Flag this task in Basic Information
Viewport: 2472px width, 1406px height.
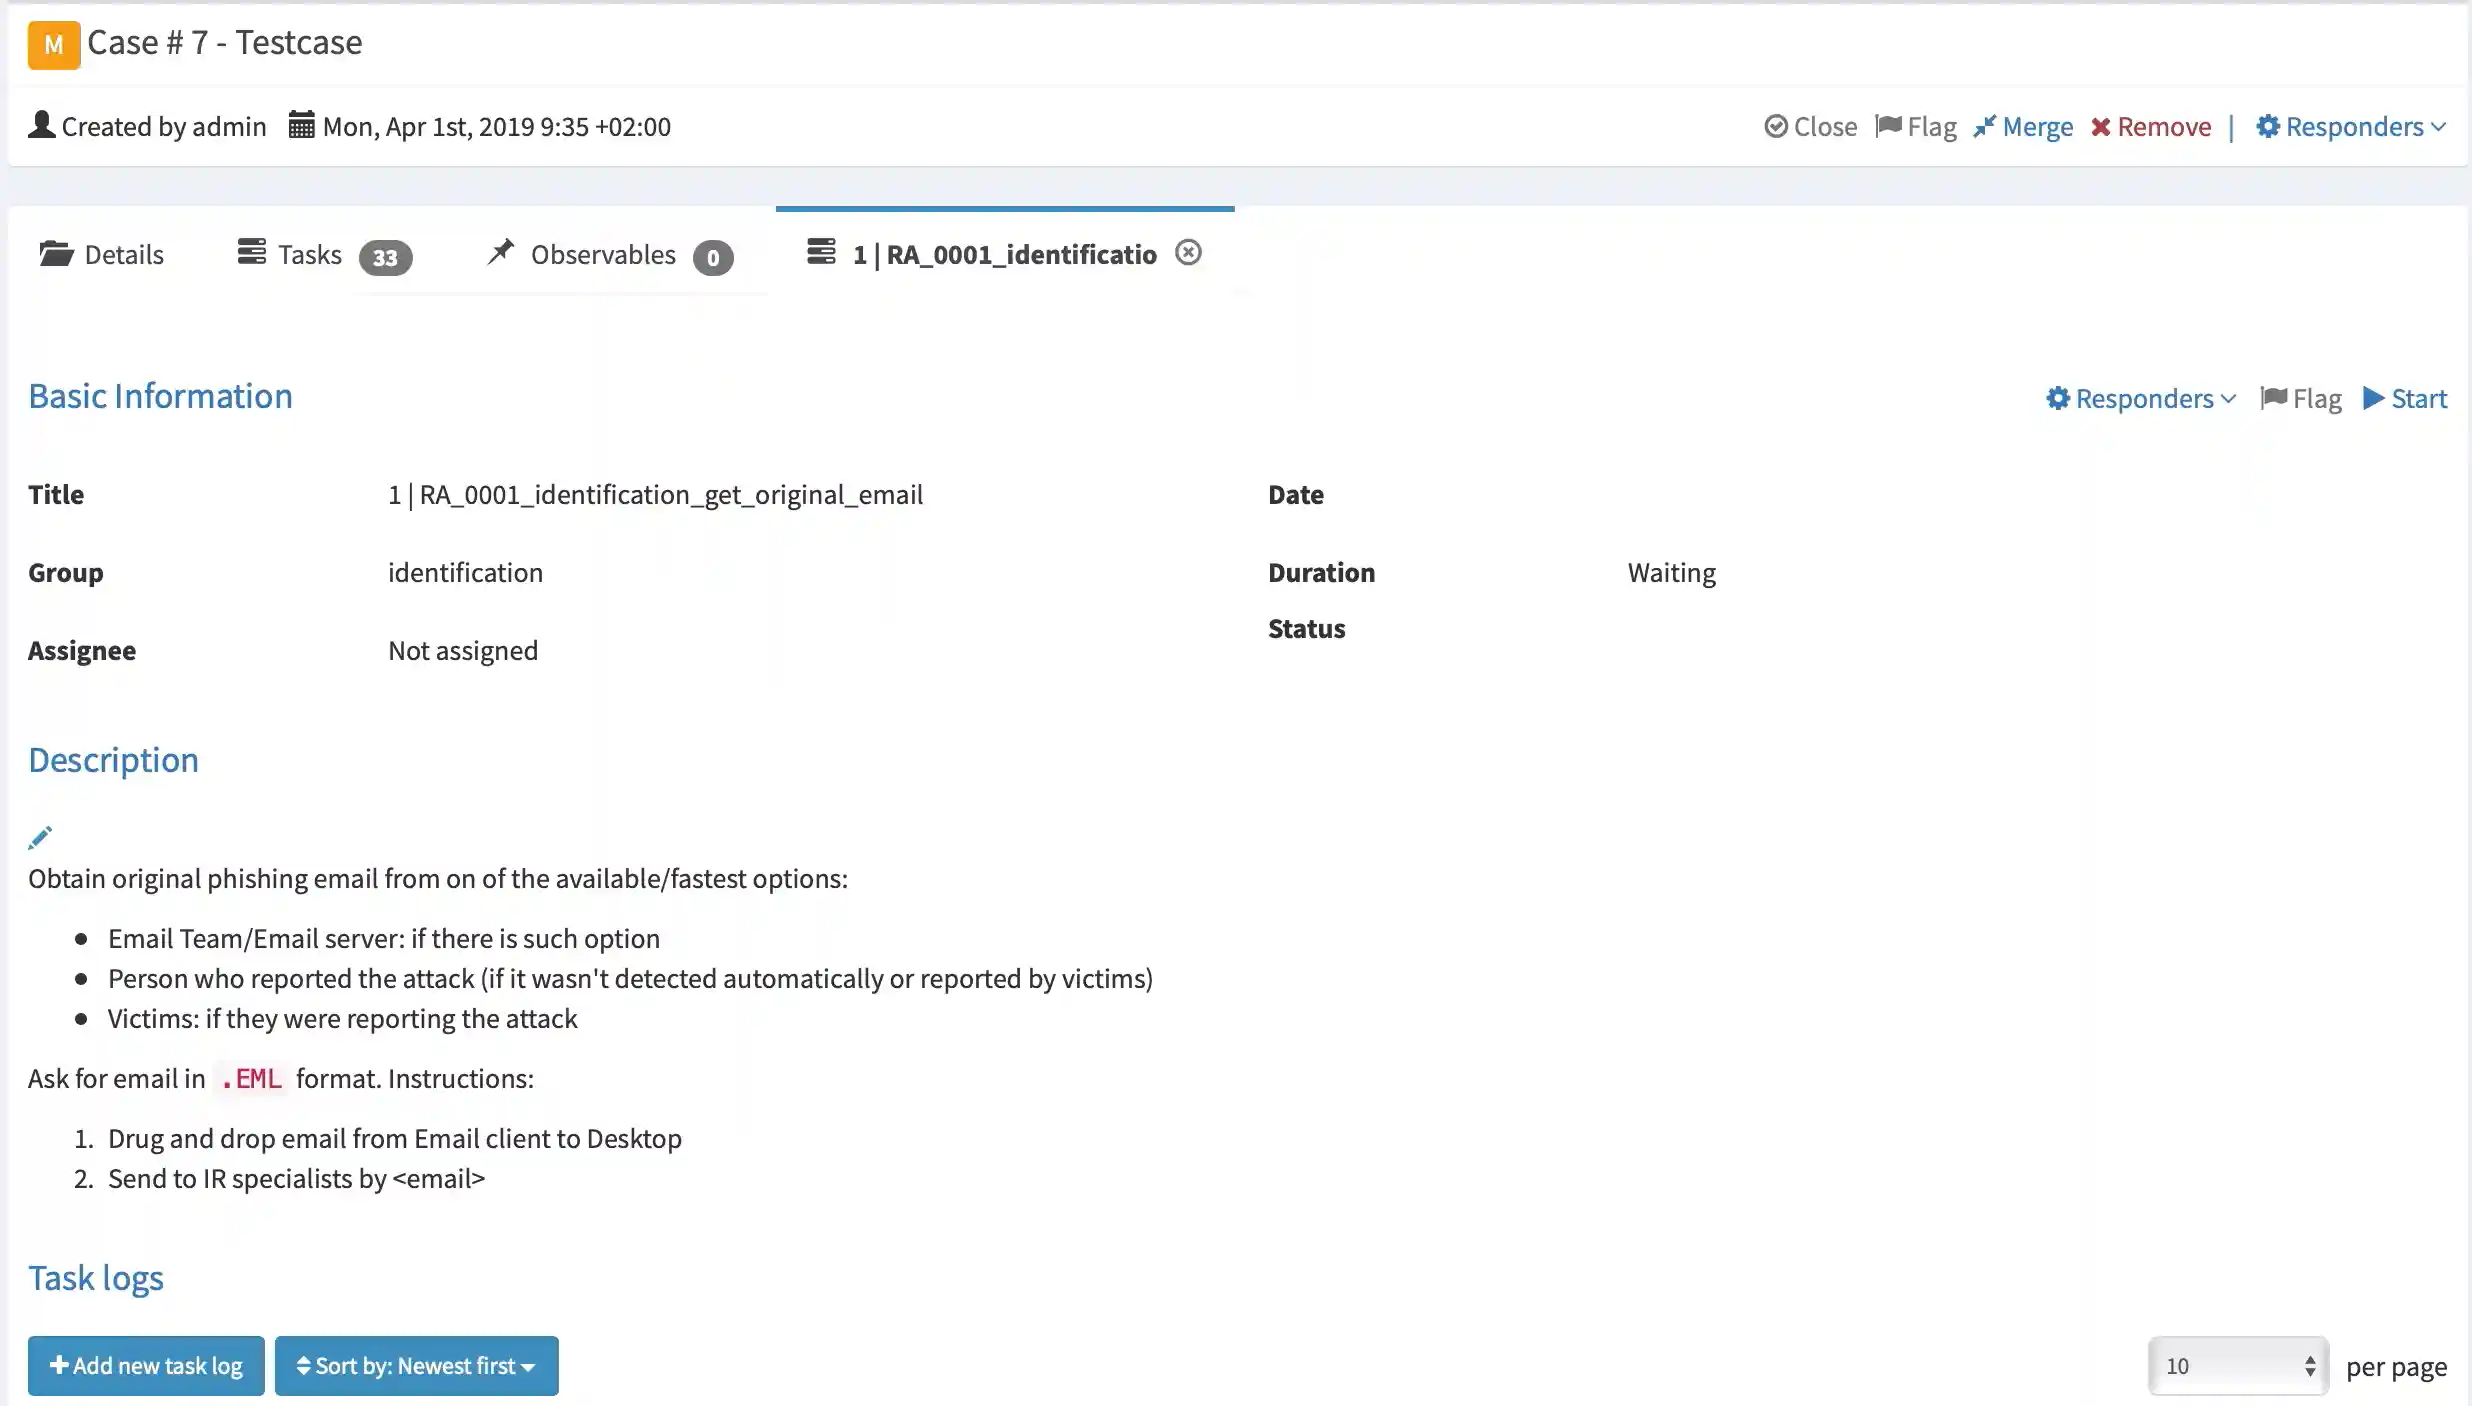(x=2301, y=399)
